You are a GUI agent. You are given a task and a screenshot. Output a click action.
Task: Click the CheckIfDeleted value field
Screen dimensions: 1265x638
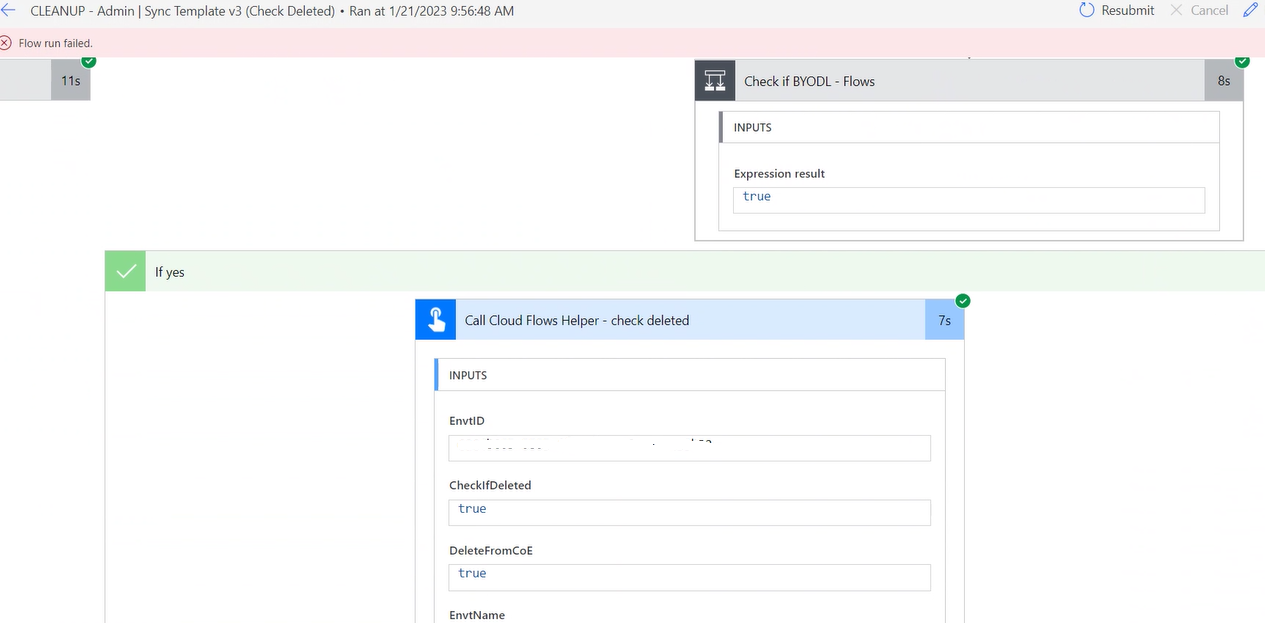coord(690,512)
